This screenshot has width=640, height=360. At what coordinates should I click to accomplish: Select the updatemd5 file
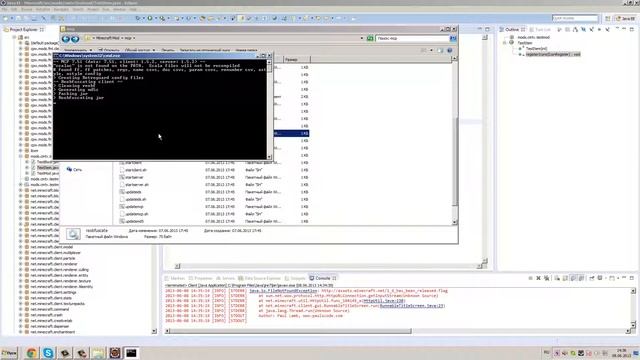pyautogui.click(x=135, y=221)
